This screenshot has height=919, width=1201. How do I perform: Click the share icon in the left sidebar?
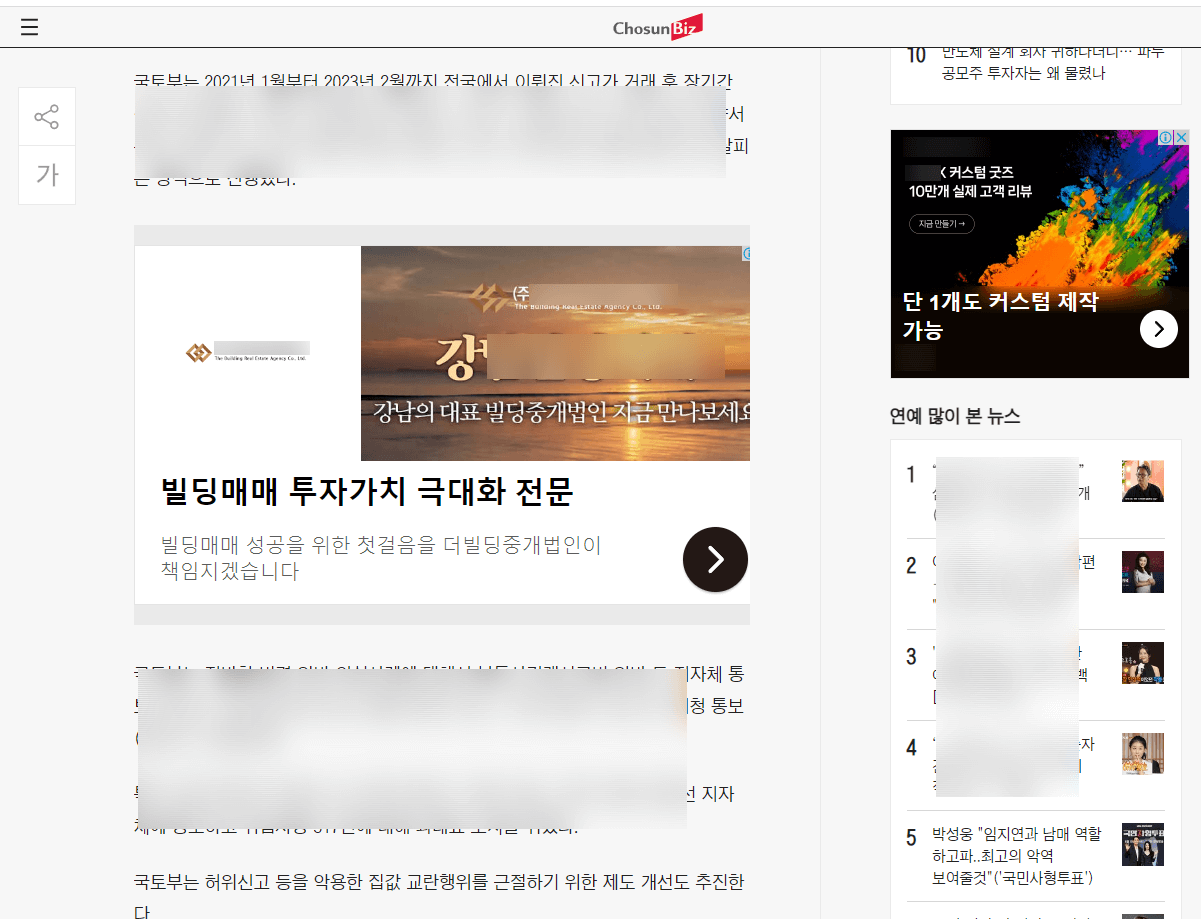46,116
